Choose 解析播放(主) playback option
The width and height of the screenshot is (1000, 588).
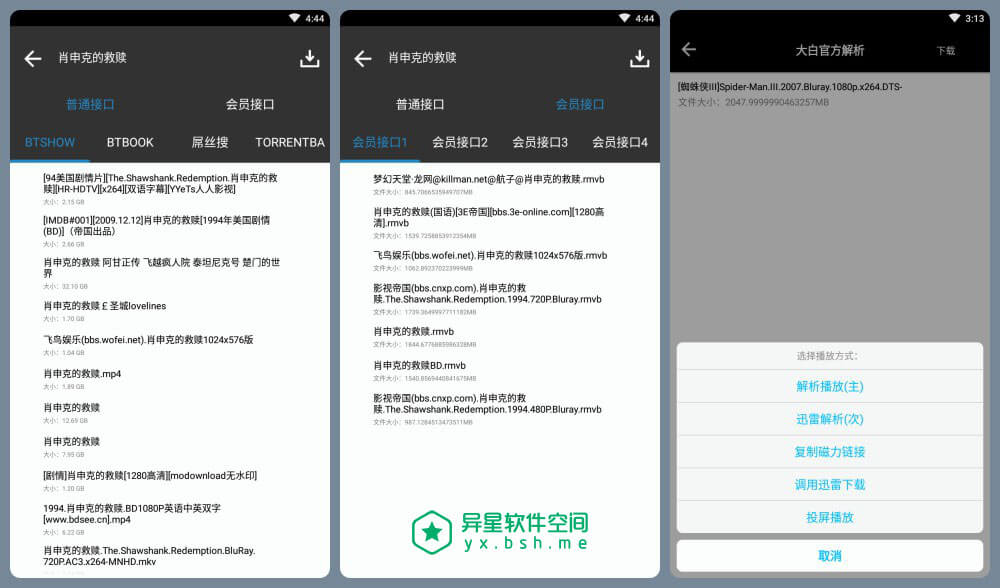click(829, 386)
